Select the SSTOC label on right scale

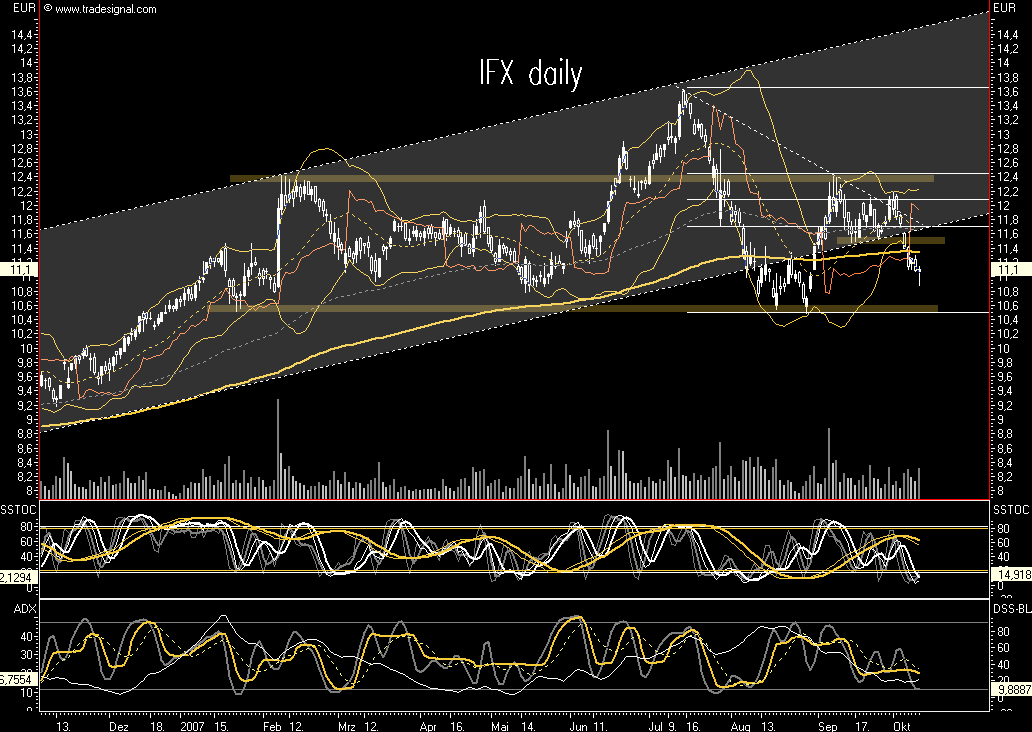tap(1012, 509)
